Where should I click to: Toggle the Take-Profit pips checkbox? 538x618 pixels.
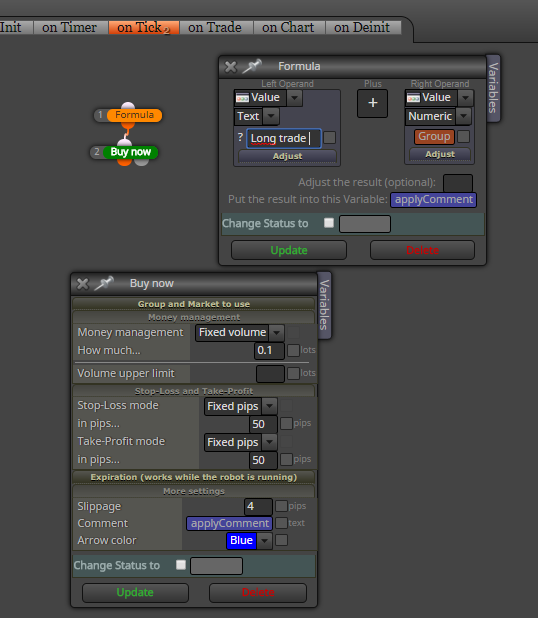coord(286,459)
